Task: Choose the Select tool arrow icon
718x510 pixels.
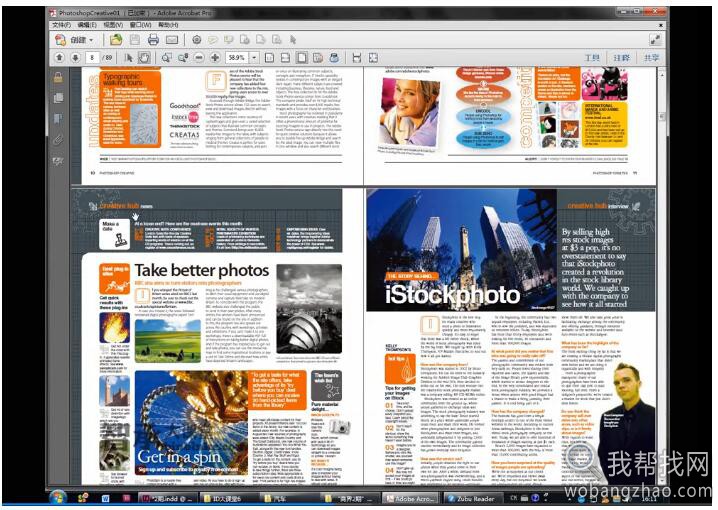Action: click(x=129, y=58)
